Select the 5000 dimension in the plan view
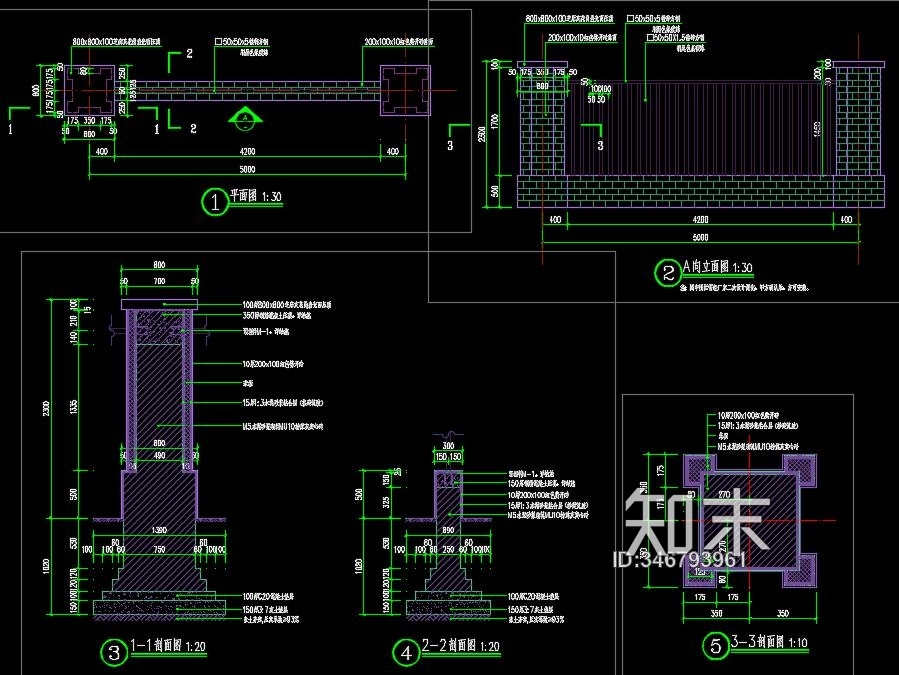 tap(248, 167)
